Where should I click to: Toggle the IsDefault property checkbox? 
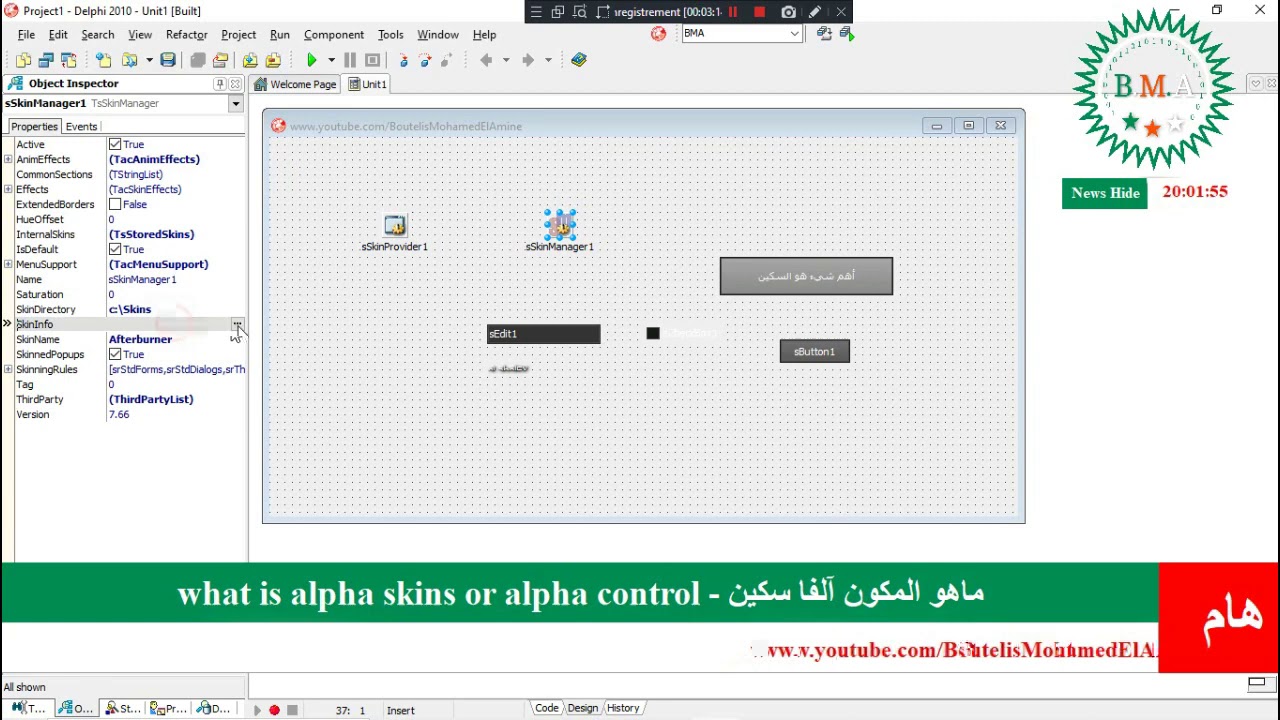(x=115, y=249)
